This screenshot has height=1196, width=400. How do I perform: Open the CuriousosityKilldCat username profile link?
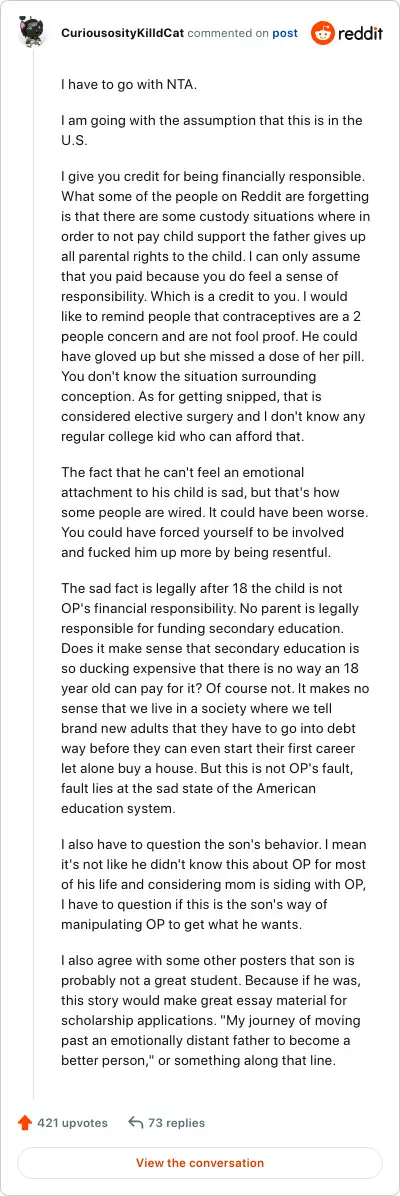[123, 34]
